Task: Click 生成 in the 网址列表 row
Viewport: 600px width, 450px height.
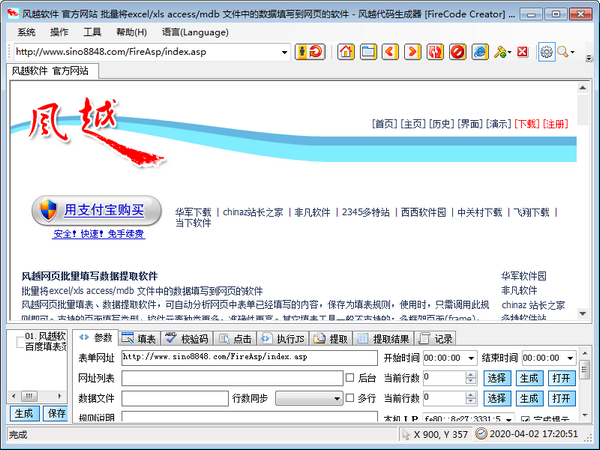Action: coord(529,378)
